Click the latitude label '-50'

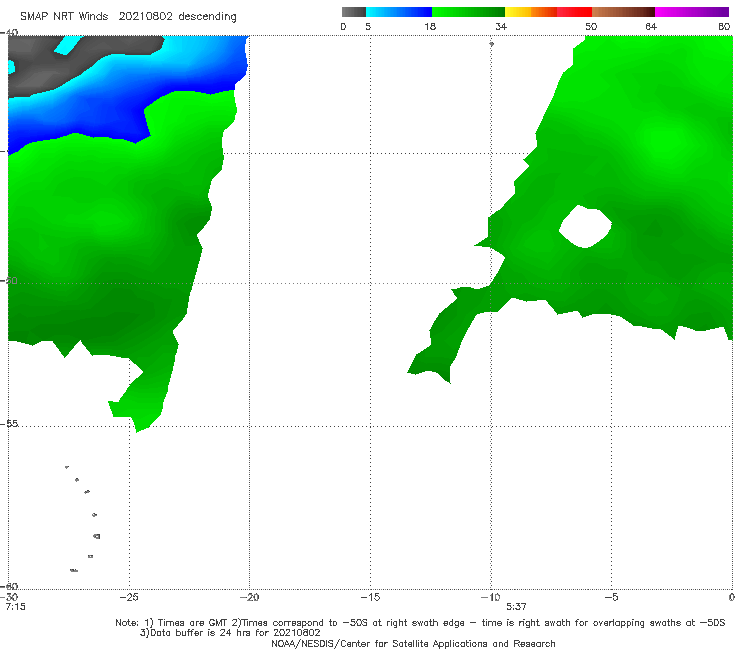(10, 280)
